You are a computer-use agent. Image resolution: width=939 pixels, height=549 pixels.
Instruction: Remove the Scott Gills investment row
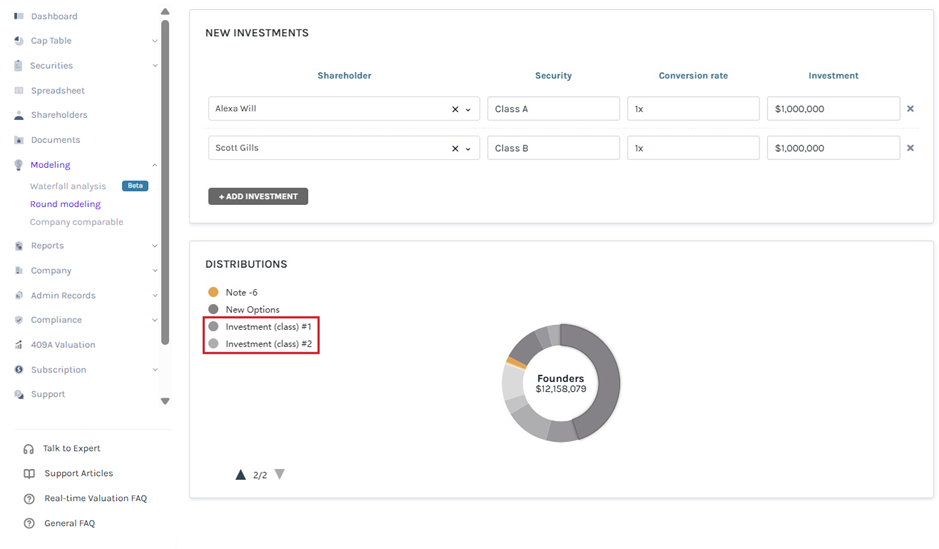click(910, 148)
